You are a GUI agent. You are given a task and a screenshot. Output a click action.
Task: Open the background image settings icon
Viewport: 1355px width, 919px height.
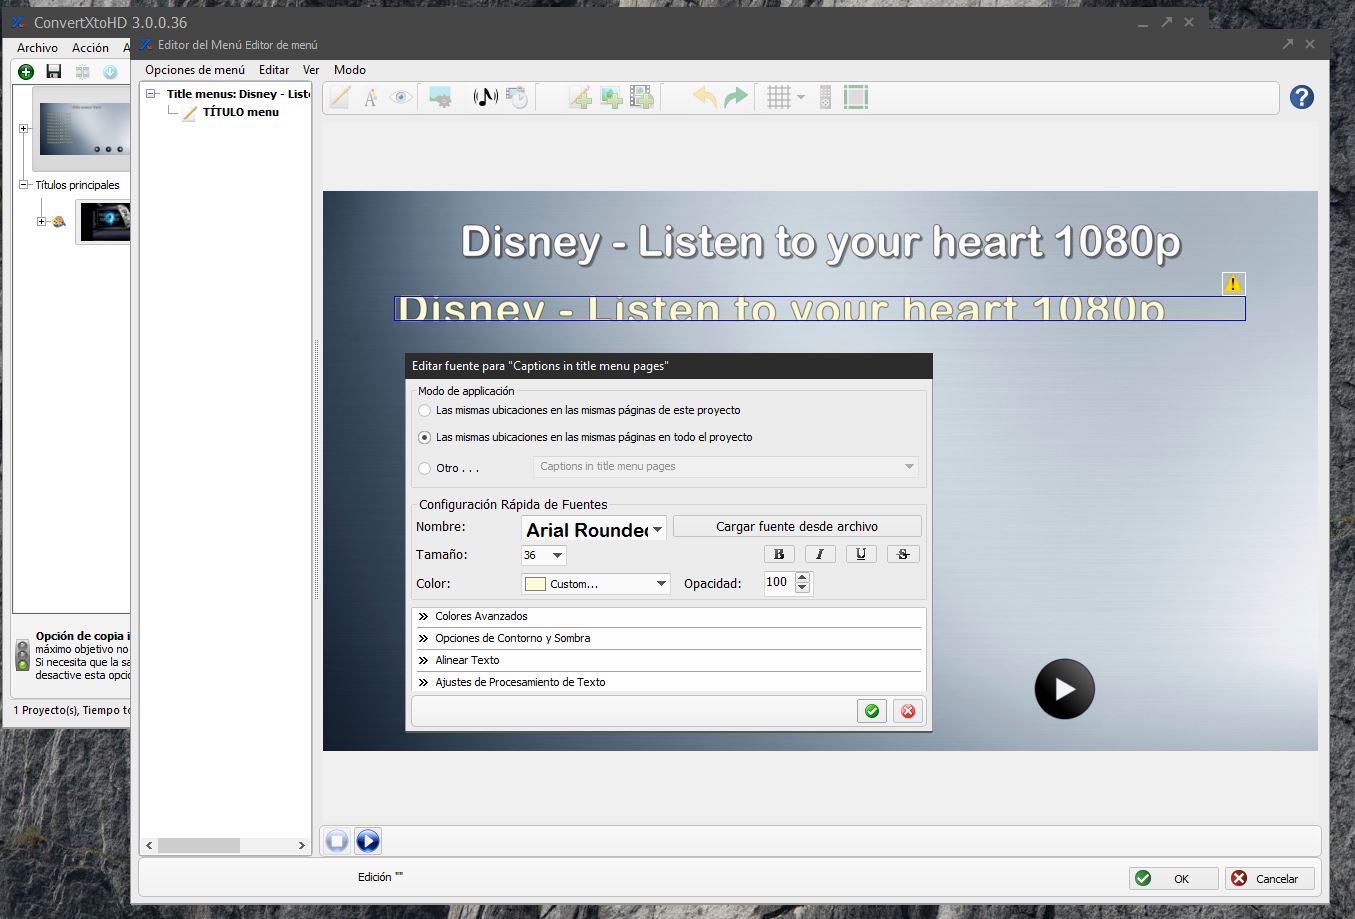(x=440, y=97)
